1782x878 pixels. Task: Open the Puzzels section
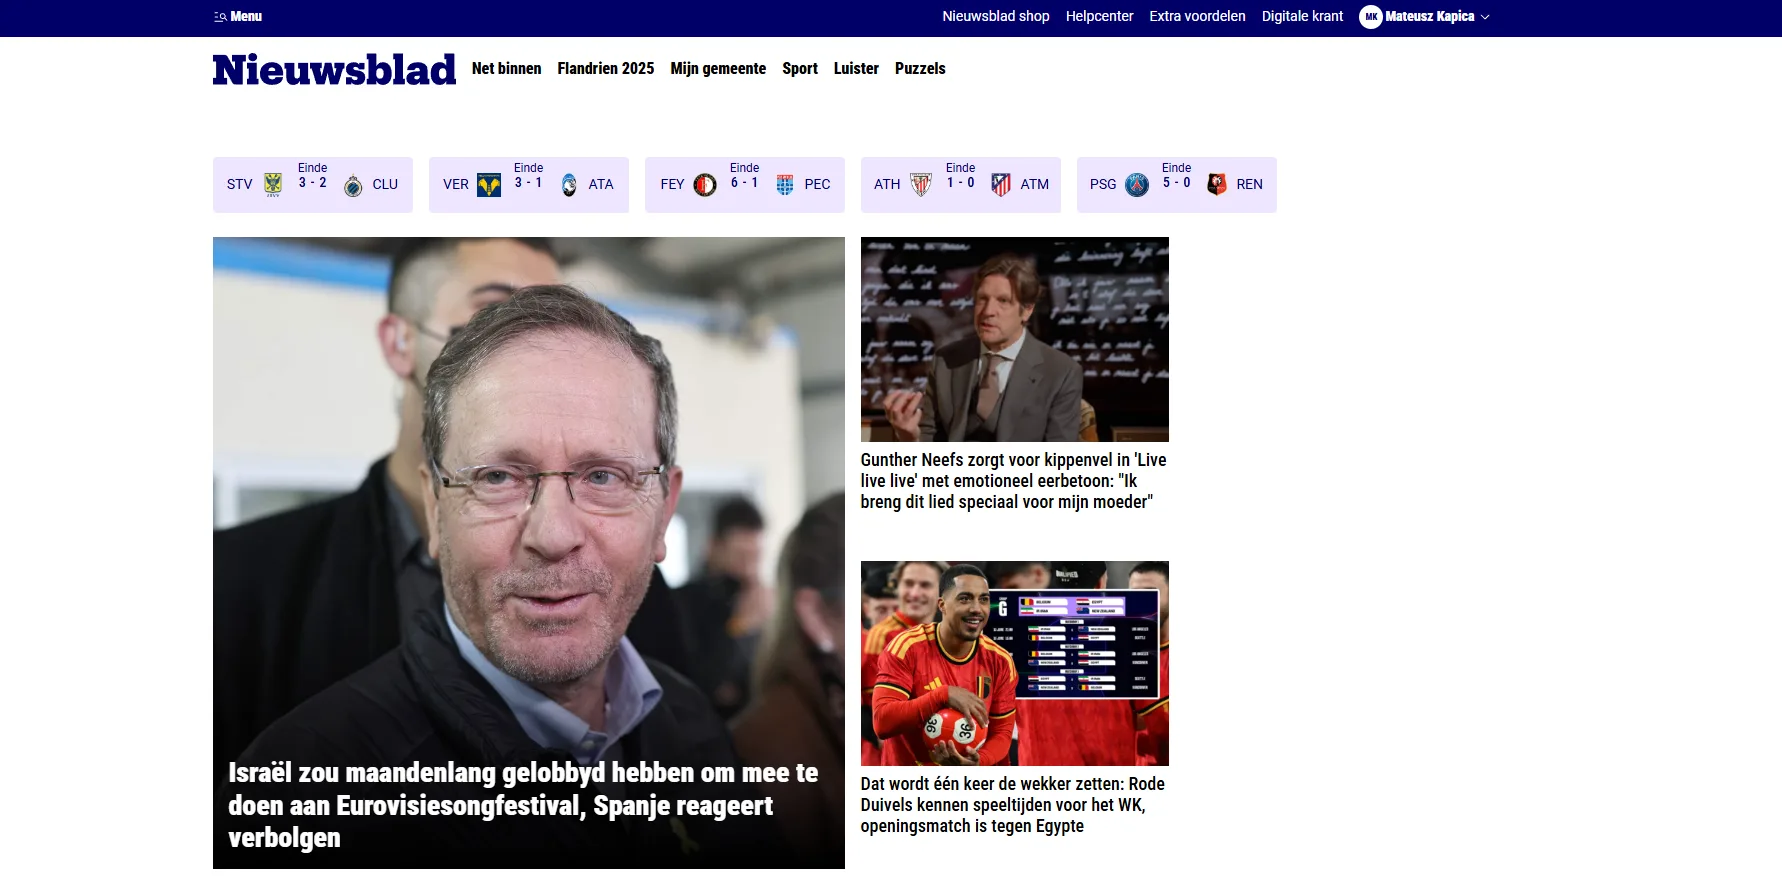920,68
